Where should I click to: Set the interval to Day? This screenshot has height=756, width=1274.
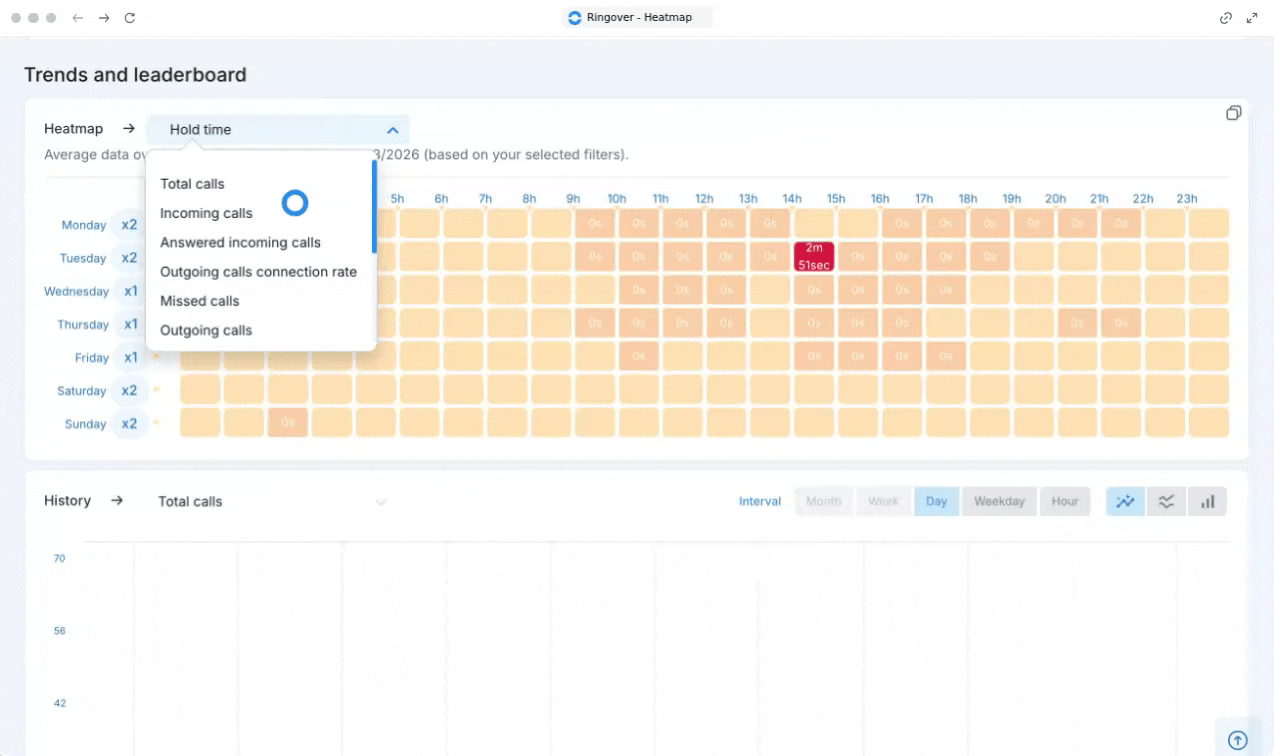coord(937,501)
